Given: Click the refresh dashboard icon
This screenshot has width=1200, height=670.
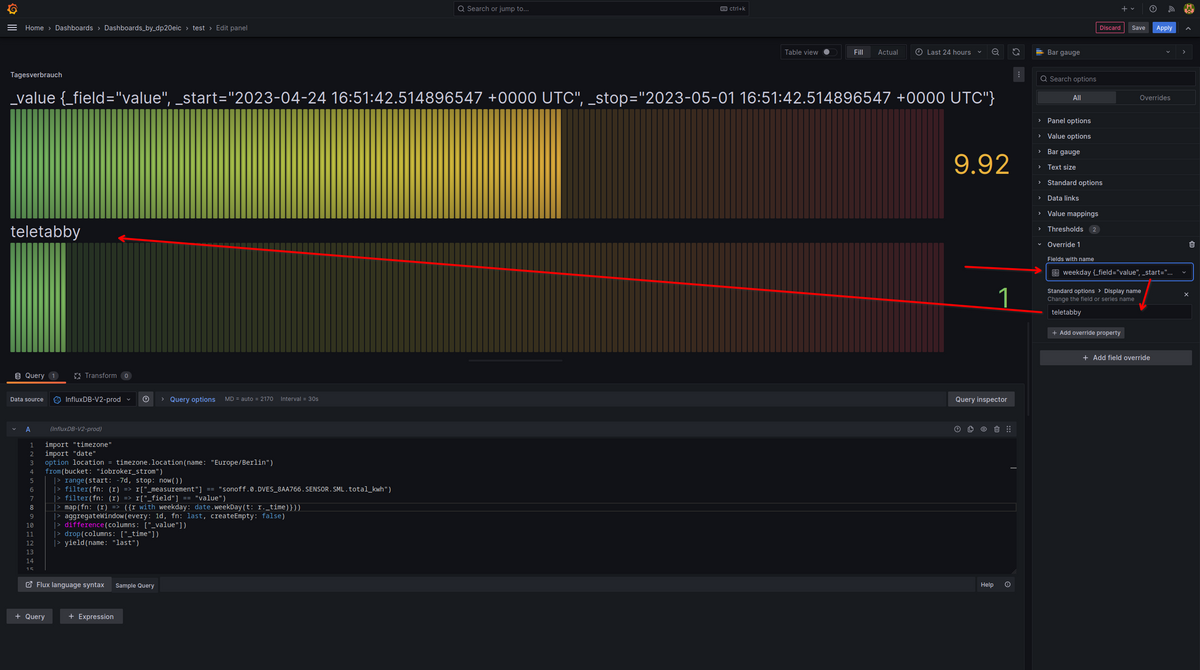Looking at the screenshot, I should 1016,52.
